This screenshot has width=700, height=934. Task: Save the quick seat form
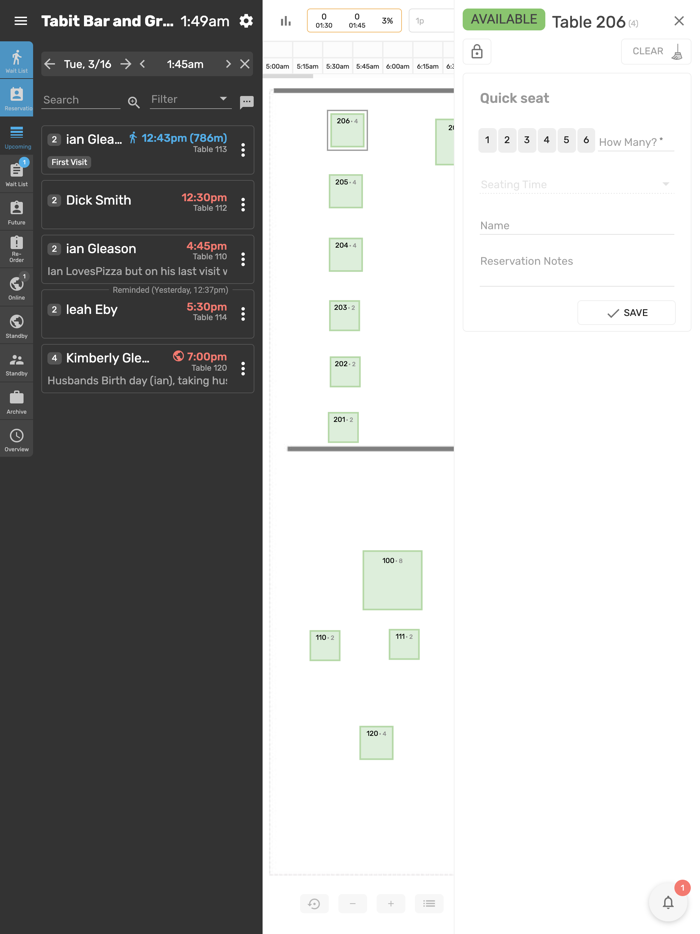pyautogui.click(x=627, y=313)
